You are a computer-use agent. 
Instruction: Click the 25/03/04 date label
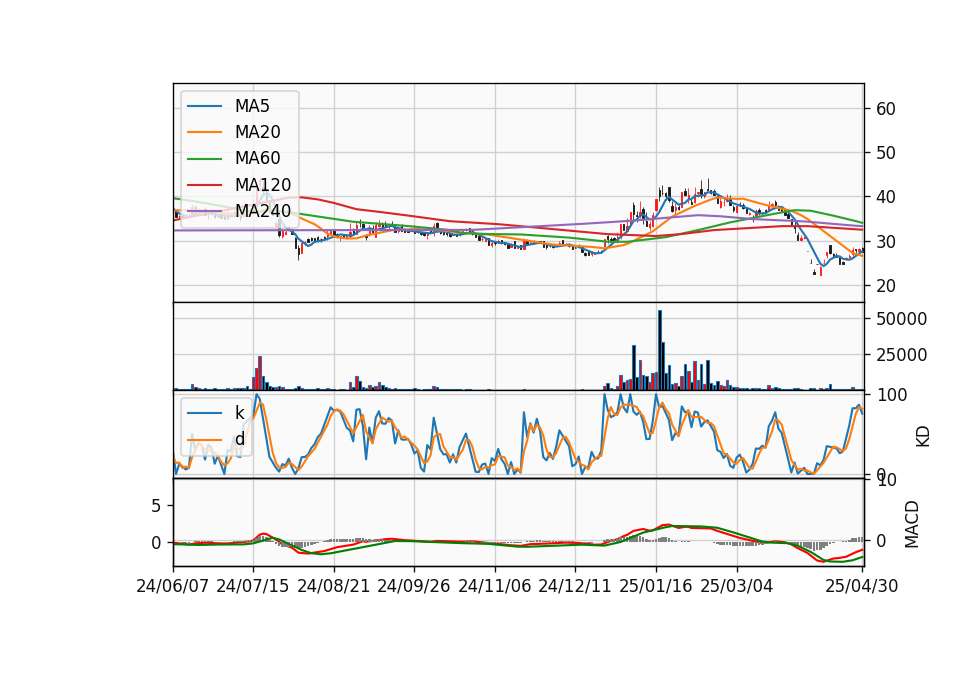[x=737, y=586]
